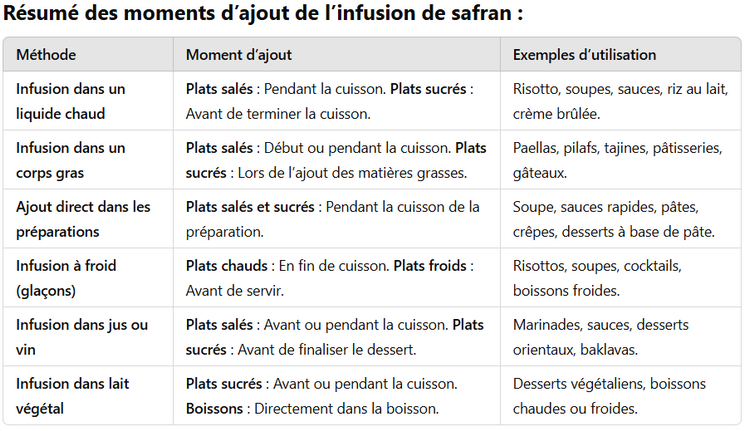Click the "Exemples d'utilisation" column header
The image size is (749, 431).
pos(584,54)
